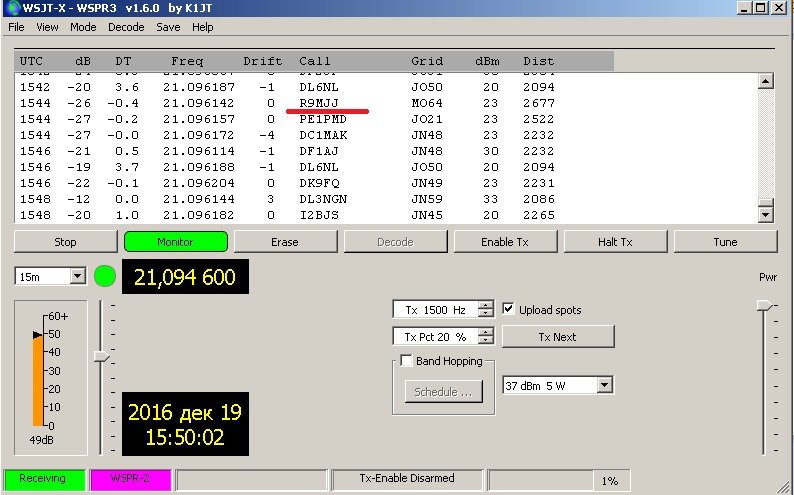
Task: Click the R9MJJ callsign entry
Action: [319, 103]
